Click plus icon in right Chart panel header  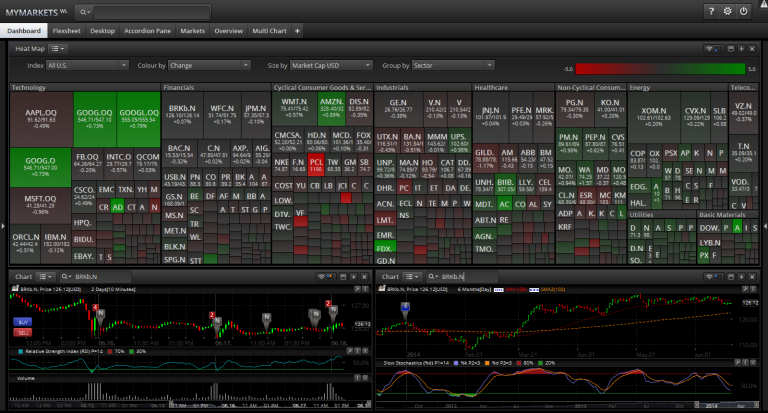[742, 277]
